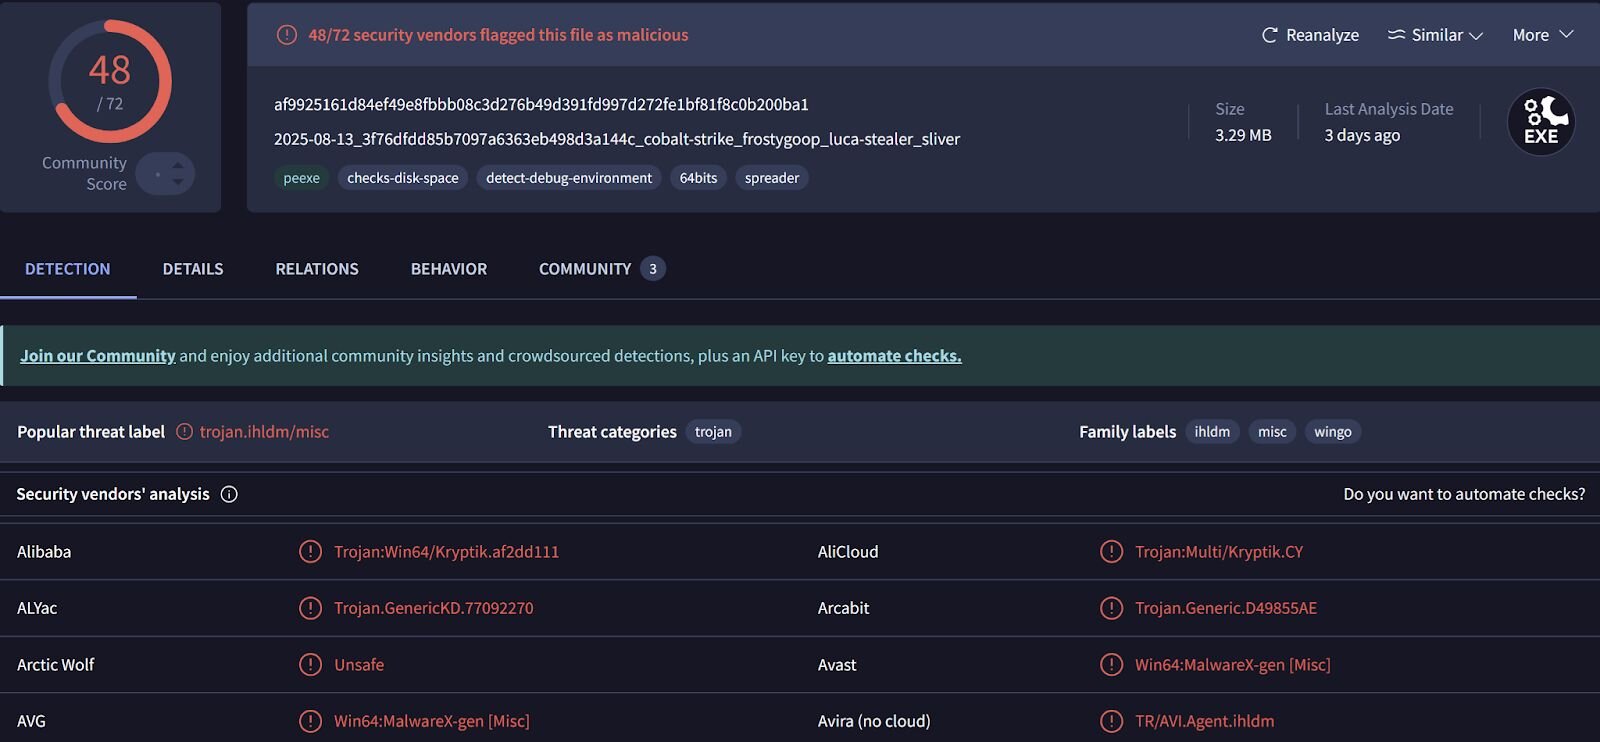1600x742 pixels.
Task: Click the info icon beside Security vendors' analysis
Action: 229,494
